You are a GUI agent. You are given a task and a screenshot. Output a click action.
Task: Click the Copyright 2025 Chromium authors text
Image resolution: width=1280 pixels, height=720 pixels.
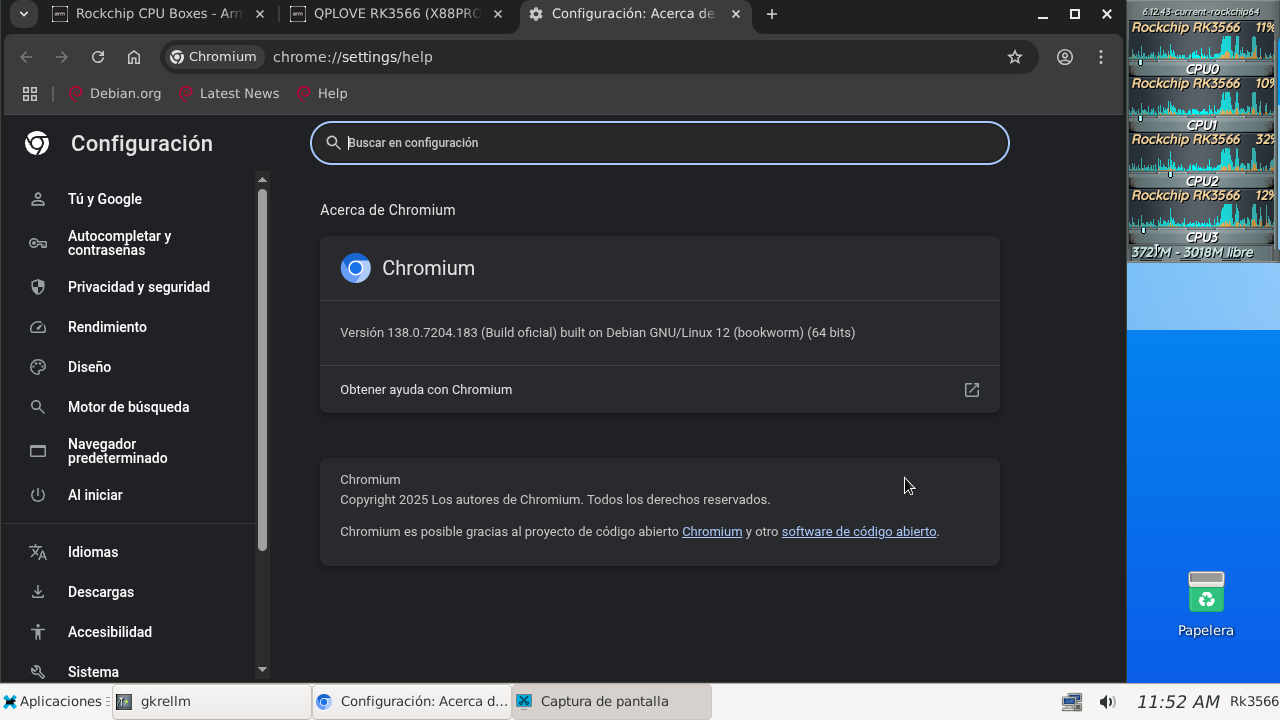555,500
